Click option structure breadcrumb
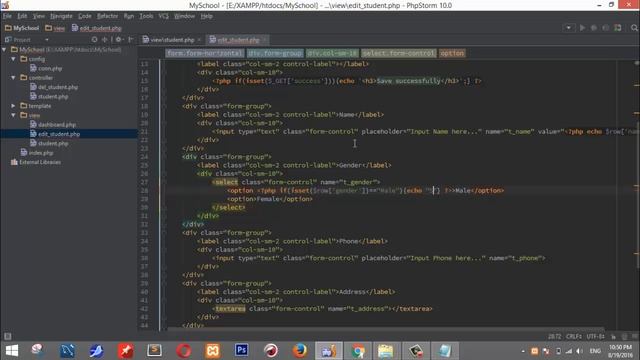This screenshot has width=640, height=360. click(452, 53)
